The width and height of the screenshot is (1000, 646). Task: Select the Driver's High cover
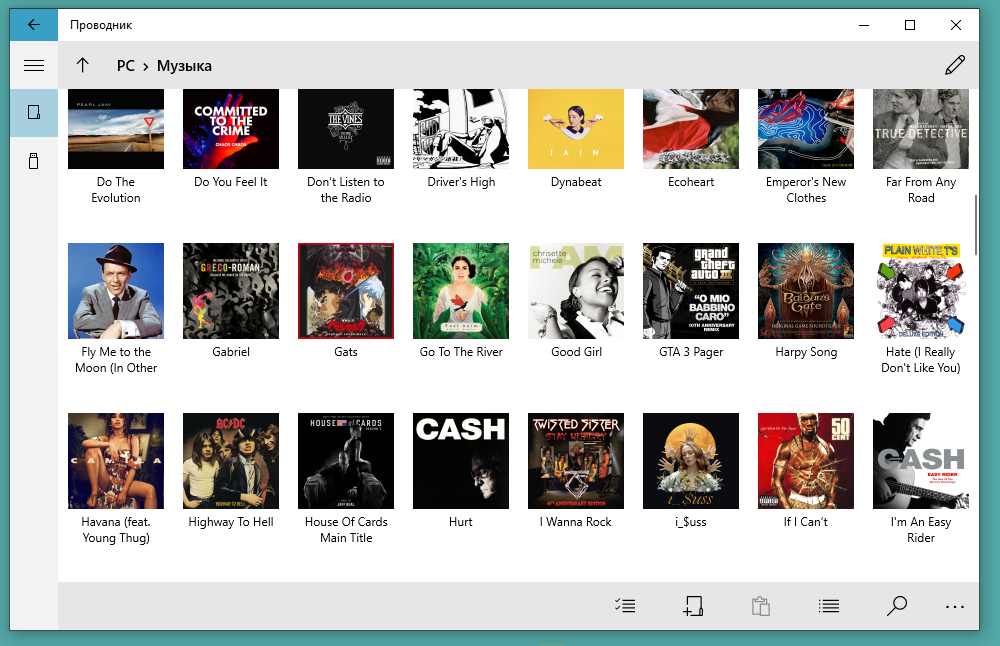tap(461, 129)
